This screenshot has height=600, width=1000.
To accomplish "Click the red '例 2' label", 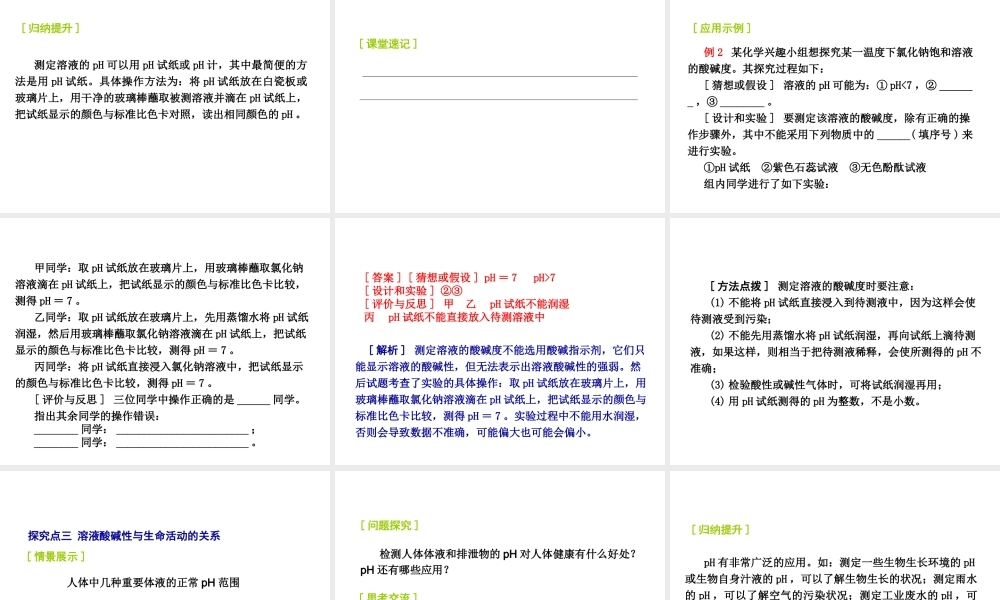I will click(713, 52).
